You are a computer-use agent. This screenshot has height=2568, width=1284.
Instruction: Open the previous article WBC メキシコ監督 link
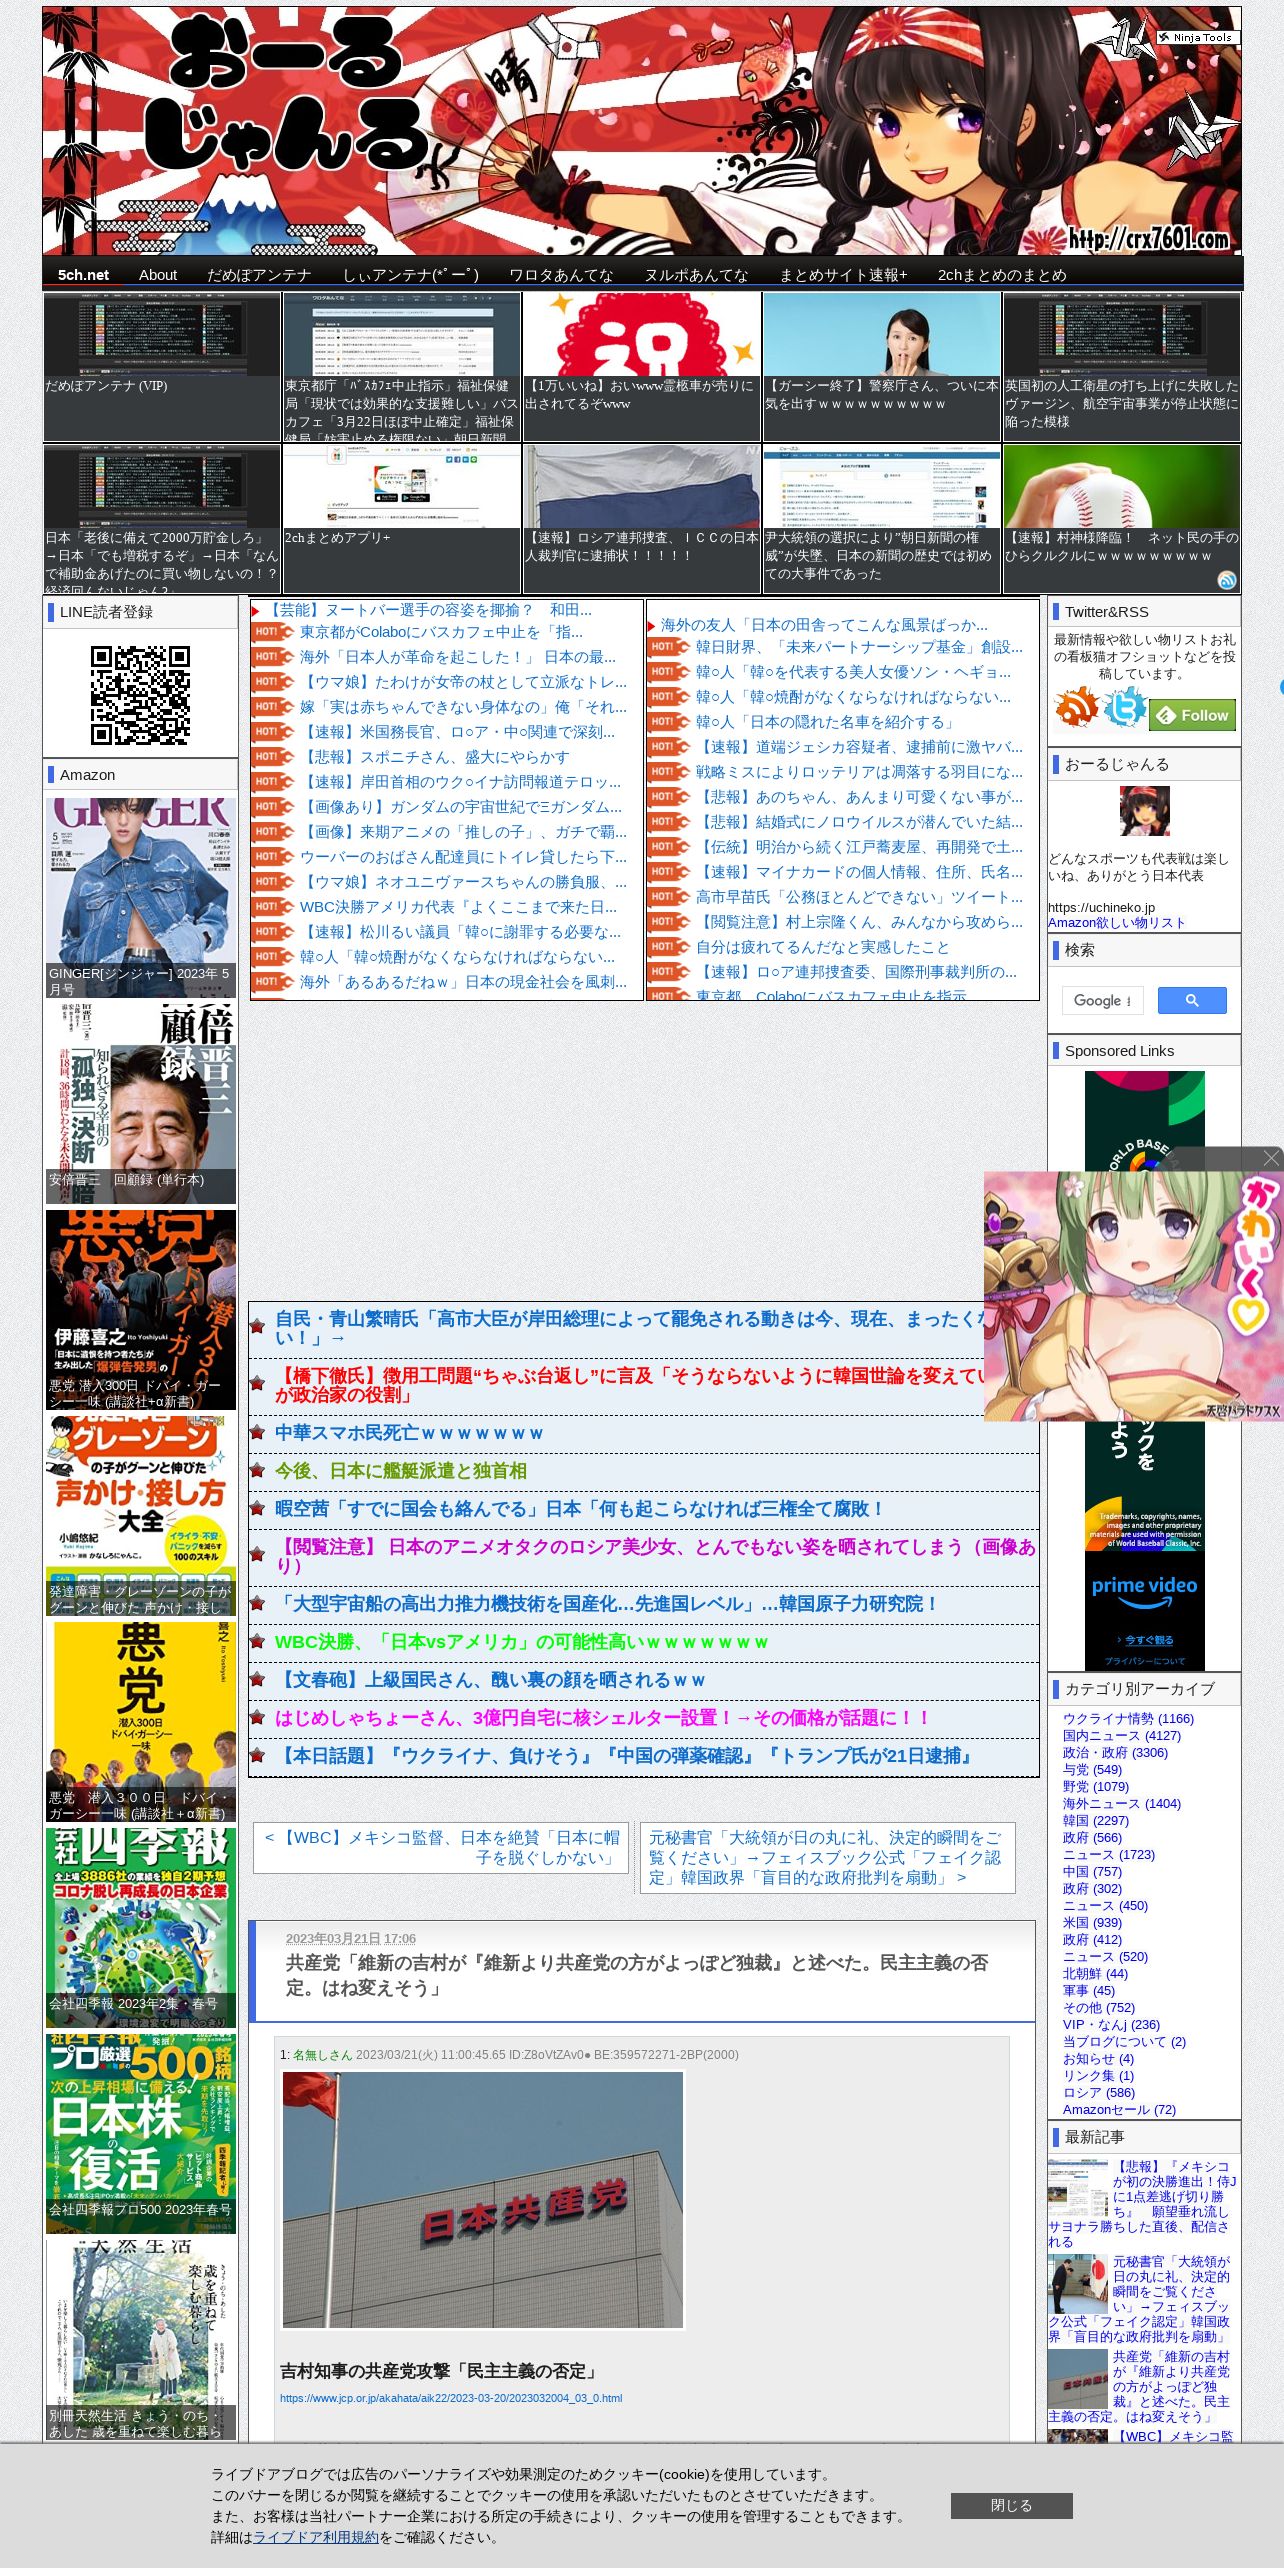click(x=441, y=1847)
